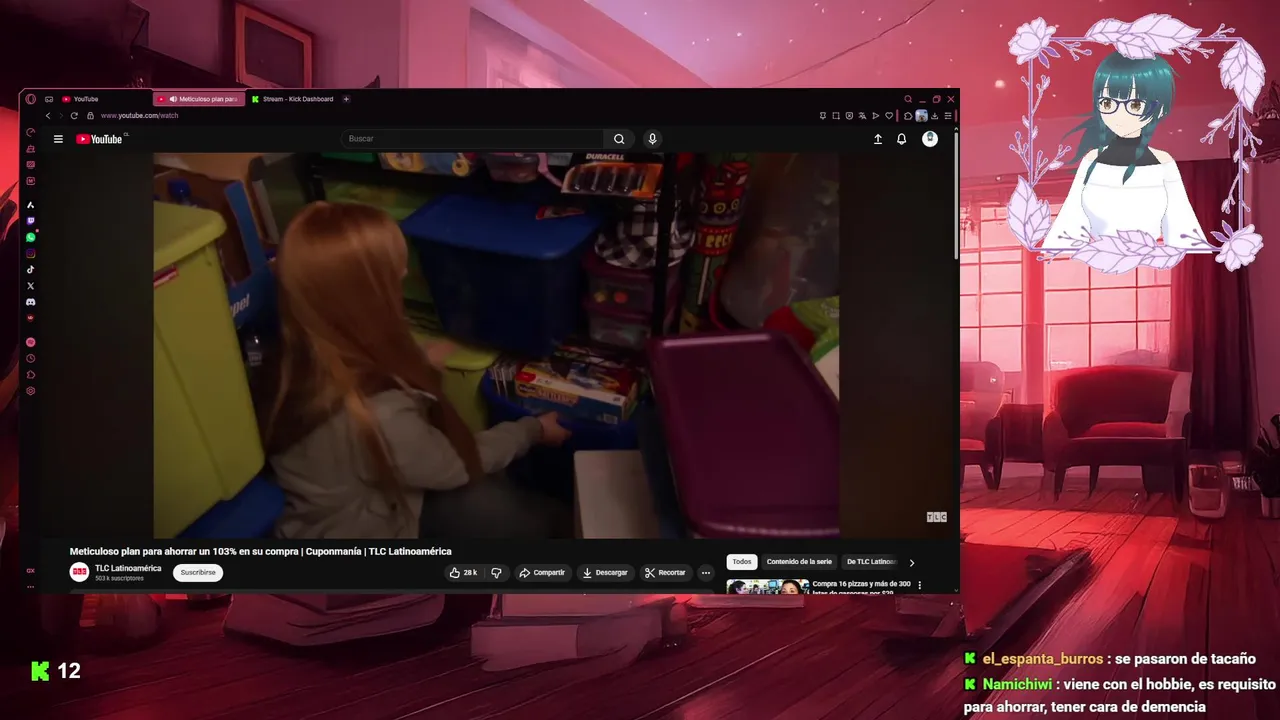The width and height of the screenshot is (1280, 720).
Task: Start voice search with microphone icon
Action: (652, 139)
